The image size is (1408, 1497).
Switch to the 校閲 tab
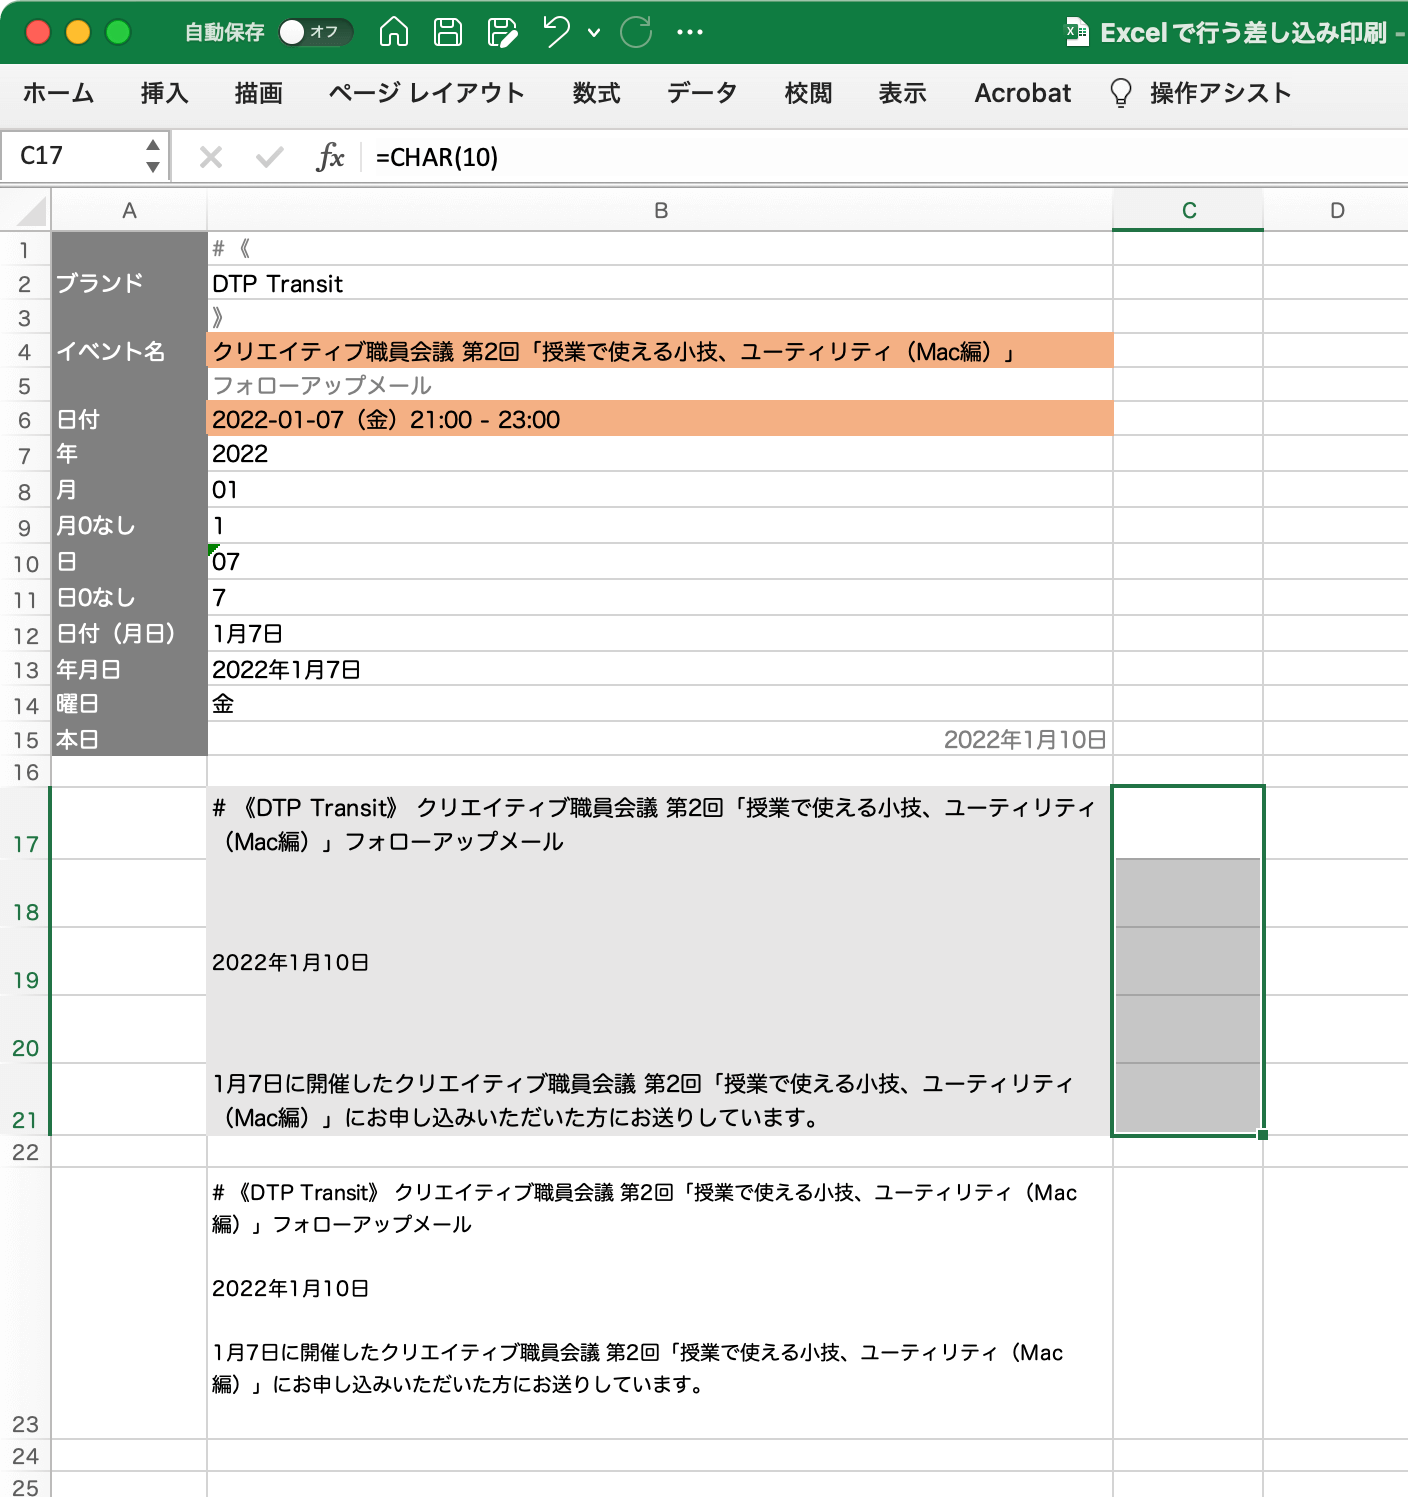click(x=809, y=93)
